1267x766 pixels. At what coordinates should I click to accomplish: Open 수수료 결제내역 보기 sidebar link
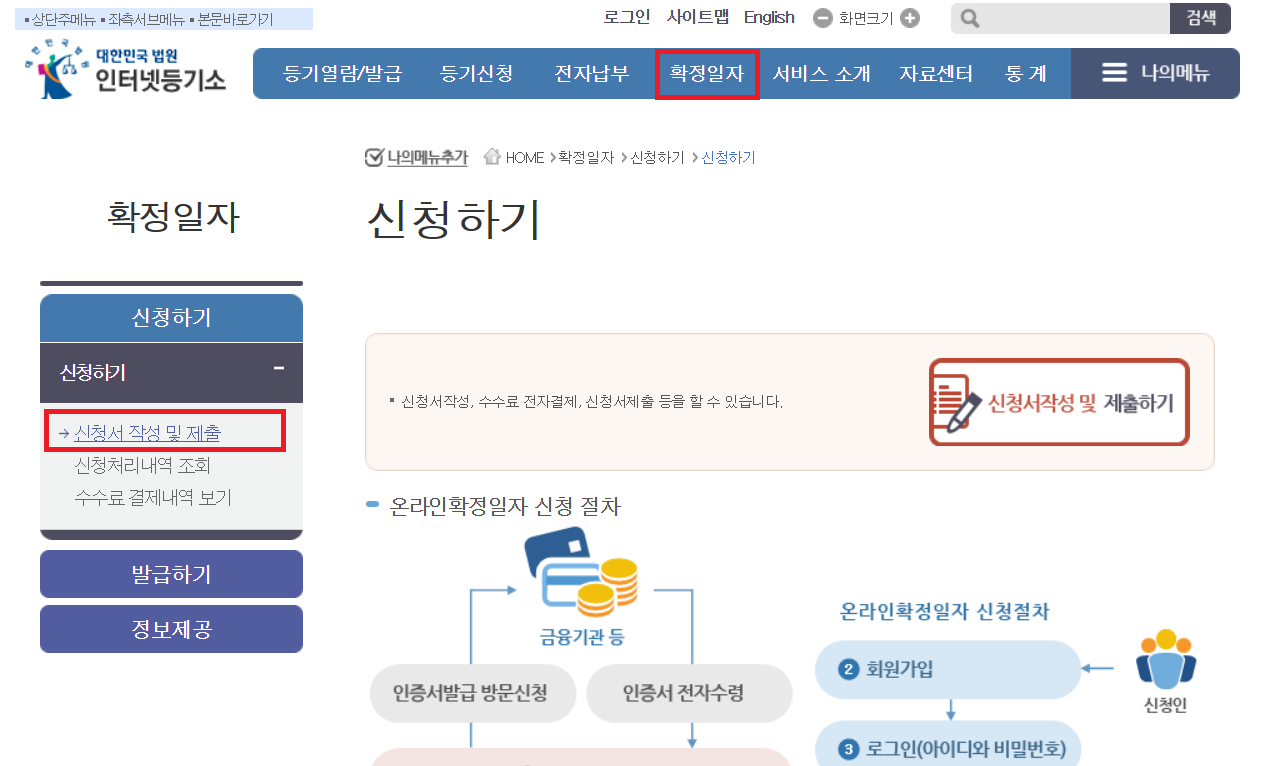(153, 497)
